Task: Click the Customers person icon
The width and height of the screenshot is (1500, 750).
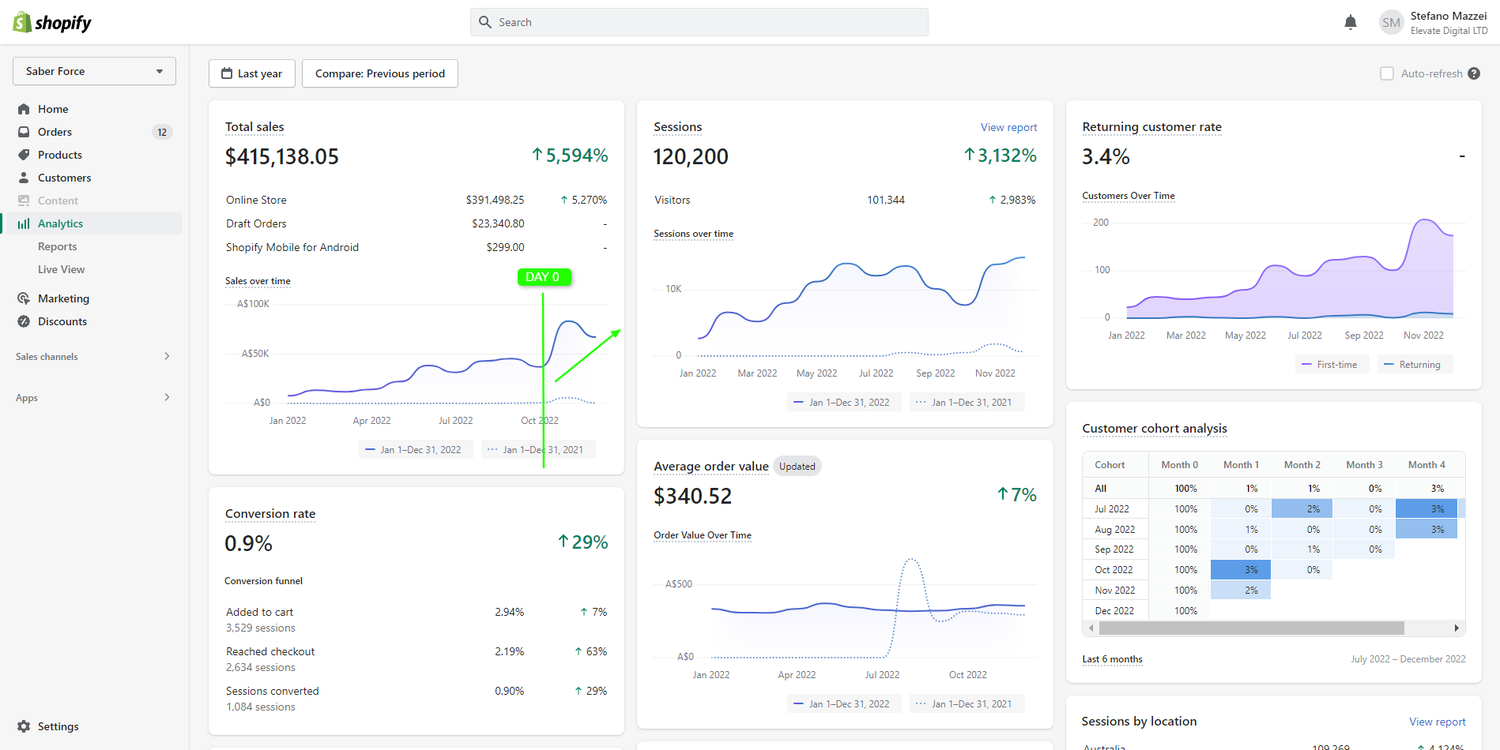Action: coord(24,178)
